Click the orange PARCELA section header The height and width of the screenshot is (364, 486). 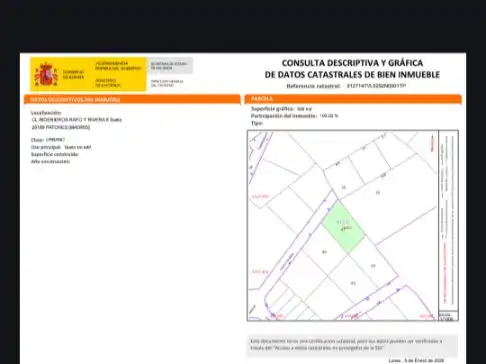click(353, 99)
